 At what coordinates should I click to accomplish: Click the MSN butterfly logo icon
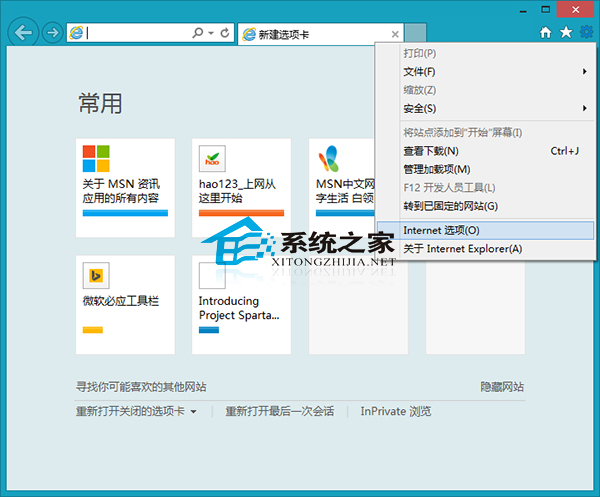coord(329,158)
